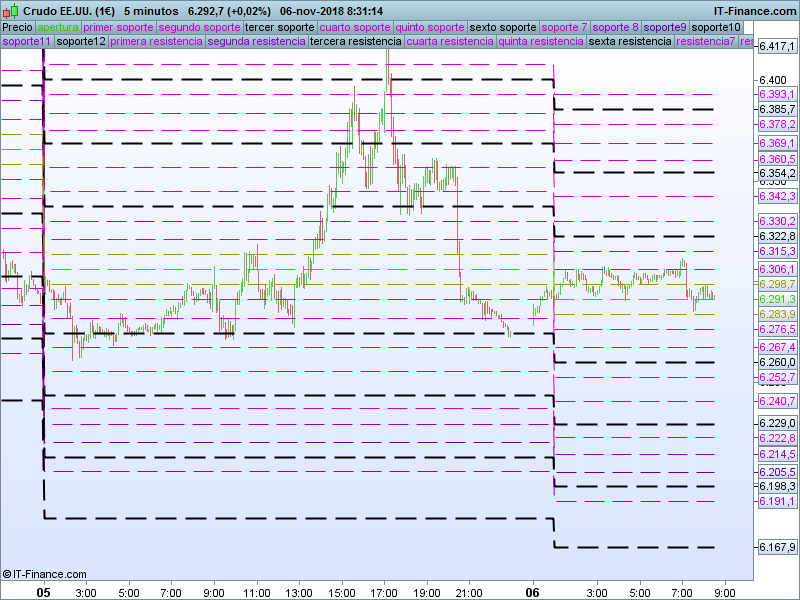Select the 'Precio' indicator label

pyautogui.click(x=17, y=27)
